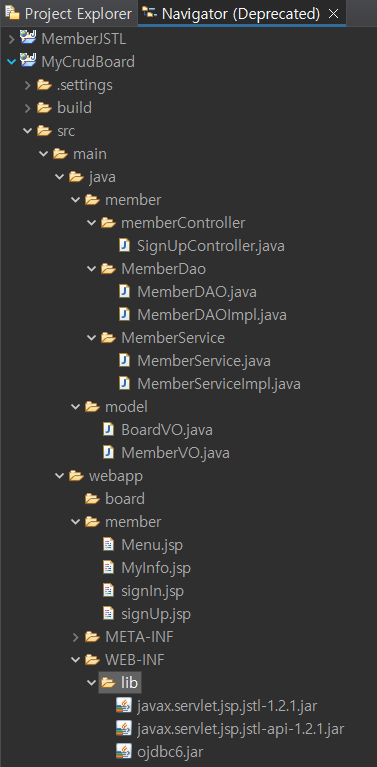Collapse the memberController folder
The width and height of the screenshot is (377, 767).
pyautogui.click(x=91, y=223)
